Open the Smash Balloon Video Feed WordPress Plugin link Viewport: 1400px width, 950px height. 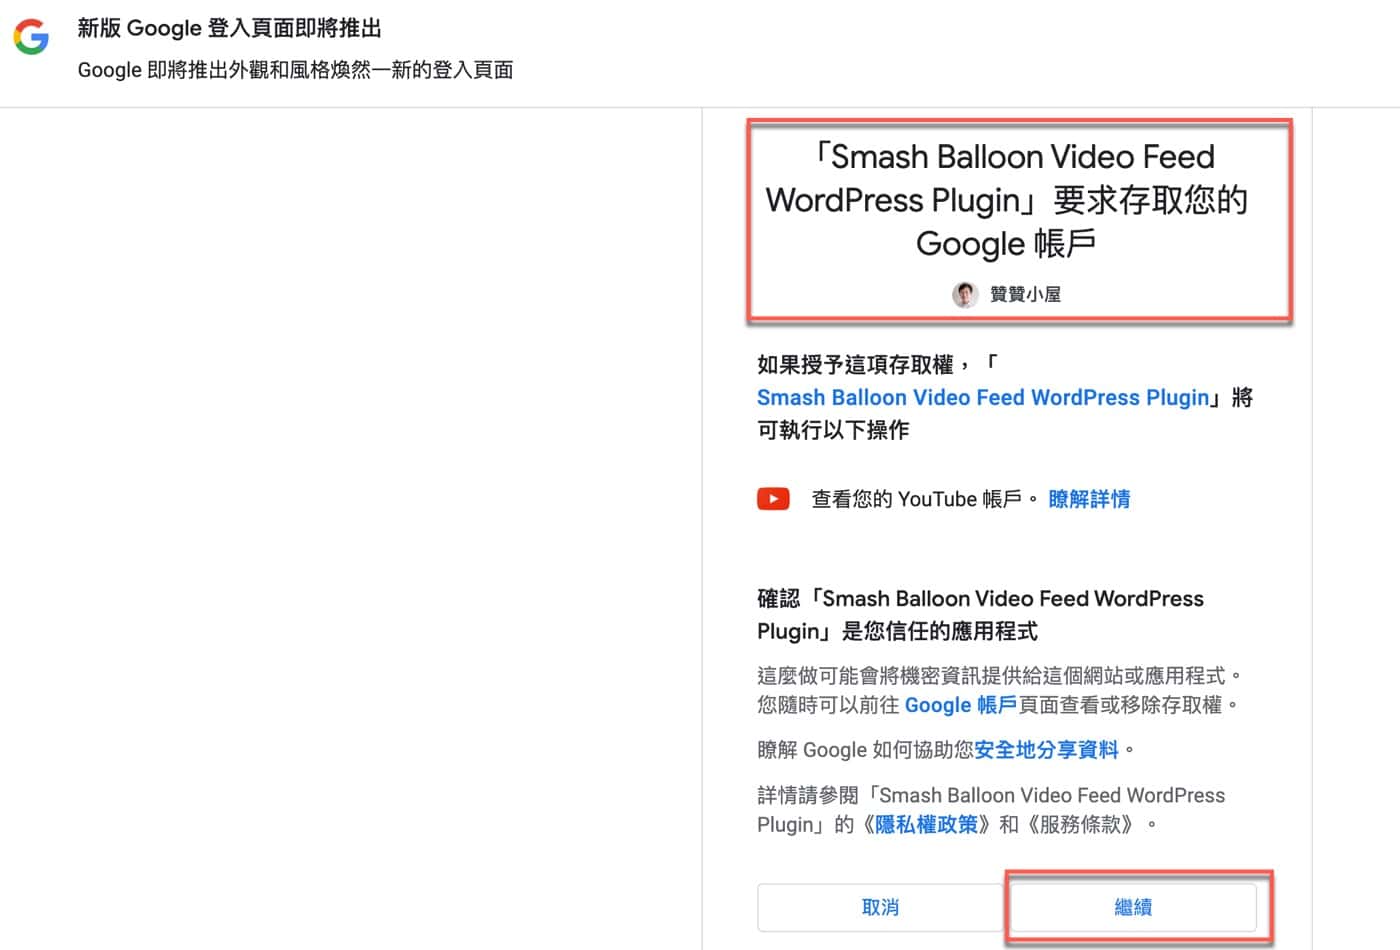coord(983,397)
